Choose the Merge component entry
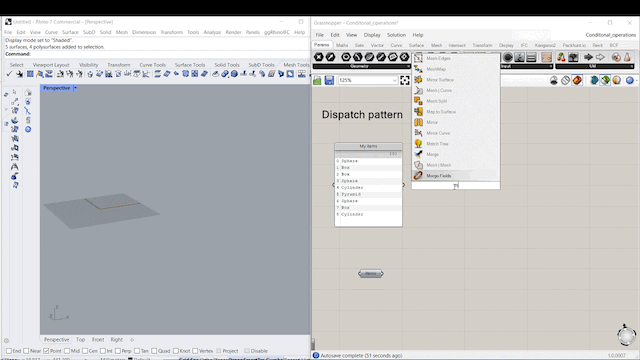This screenshot has width=640, height=360. 456,154
